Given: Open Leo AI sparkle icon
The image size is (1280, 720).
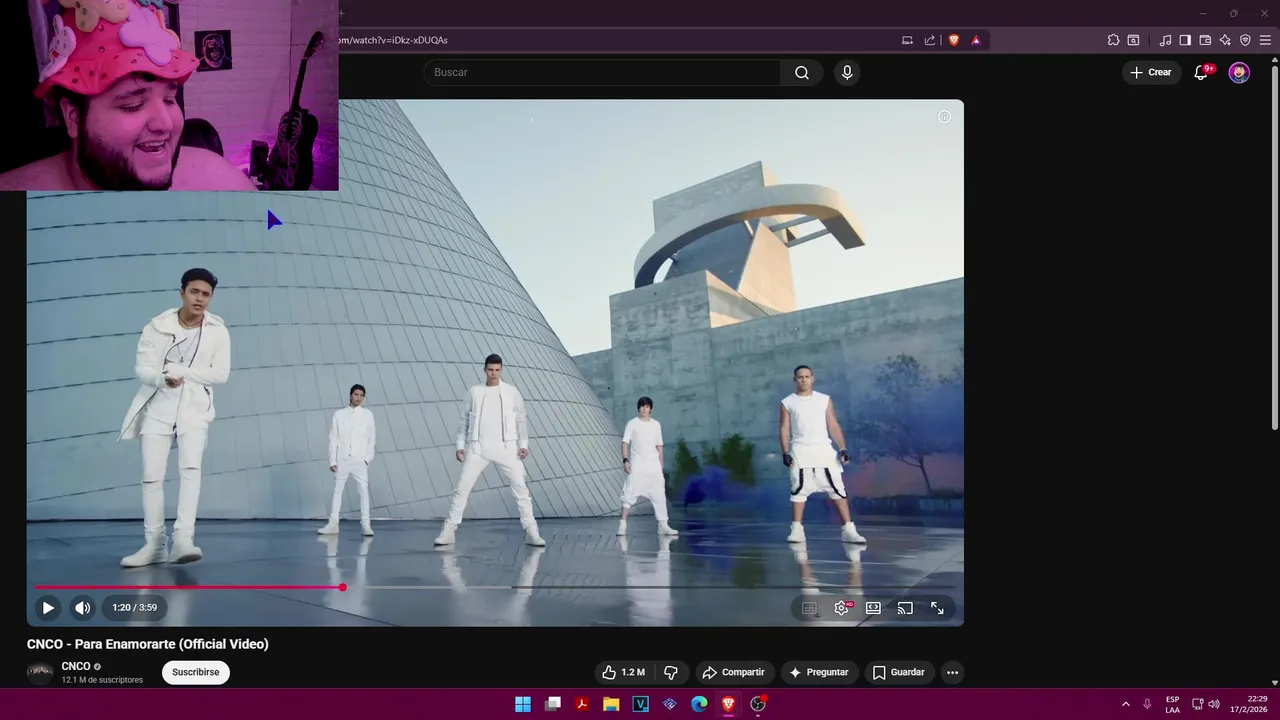Looking at the screenshot, I should (1225, 40).
